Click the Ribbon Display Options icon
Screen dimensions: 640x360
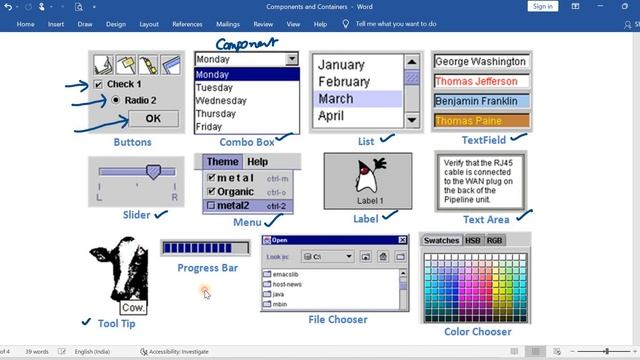[575, 7]
